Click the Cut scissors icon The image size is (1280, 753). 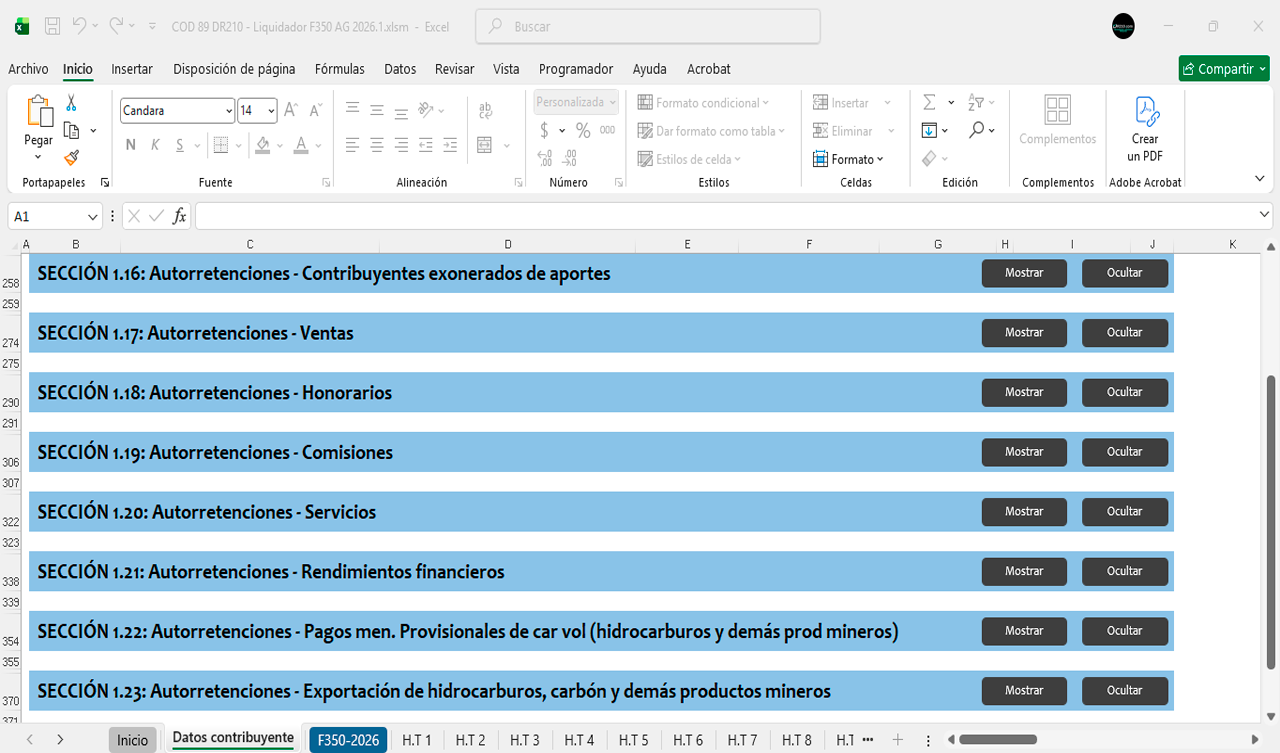click(x=71, y=103)
